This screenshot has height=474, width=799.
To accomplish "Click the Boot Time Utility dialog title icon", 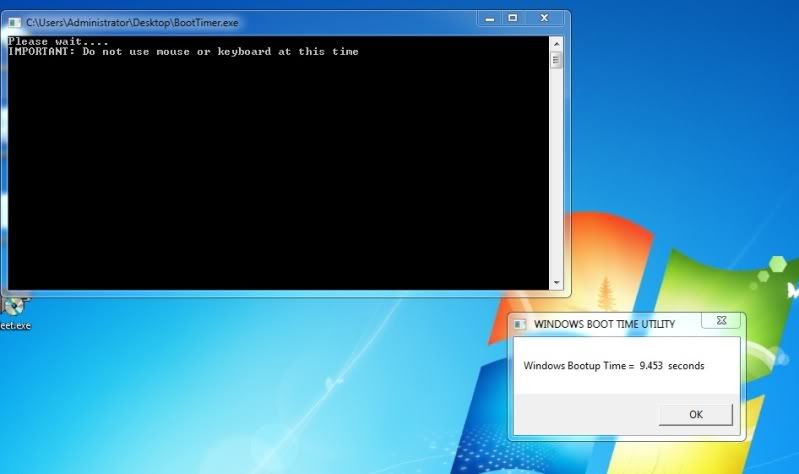I will [520, 324].
